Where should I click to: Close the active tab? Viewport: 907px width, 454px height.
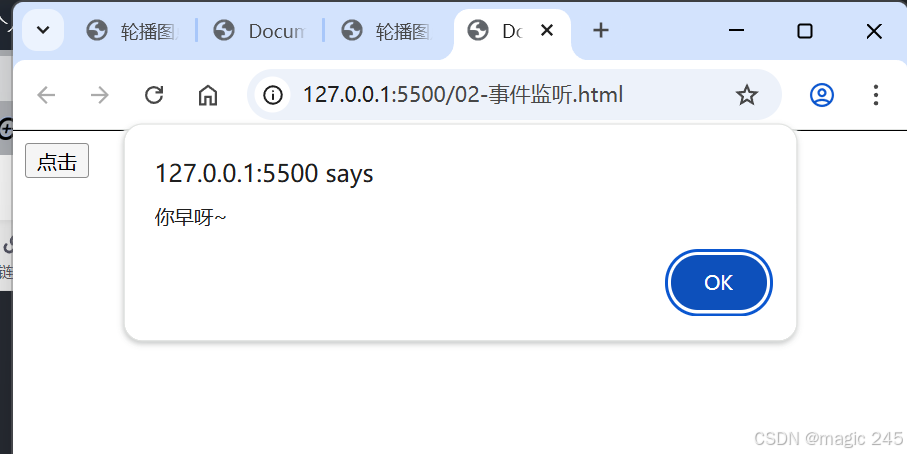pyautogui.click(x=547, y=30)
